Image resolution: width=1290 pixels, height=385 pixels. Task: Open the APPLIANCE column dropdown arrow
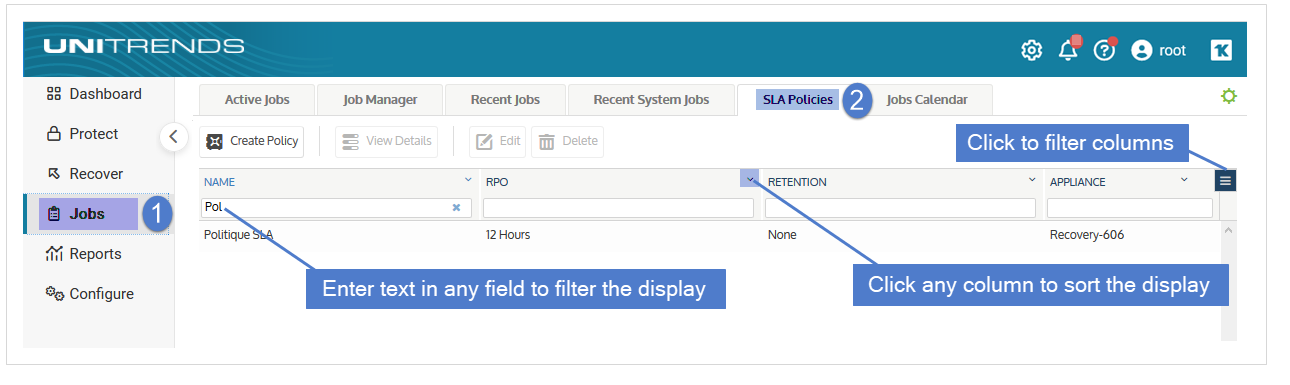coord(1184,180)
